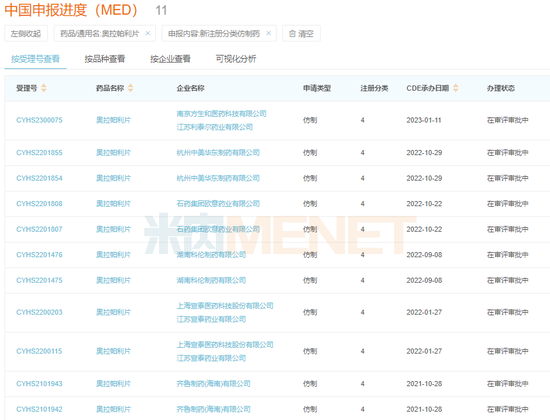Open acceptance number CYHS2200115

click(x=39, y=351)
